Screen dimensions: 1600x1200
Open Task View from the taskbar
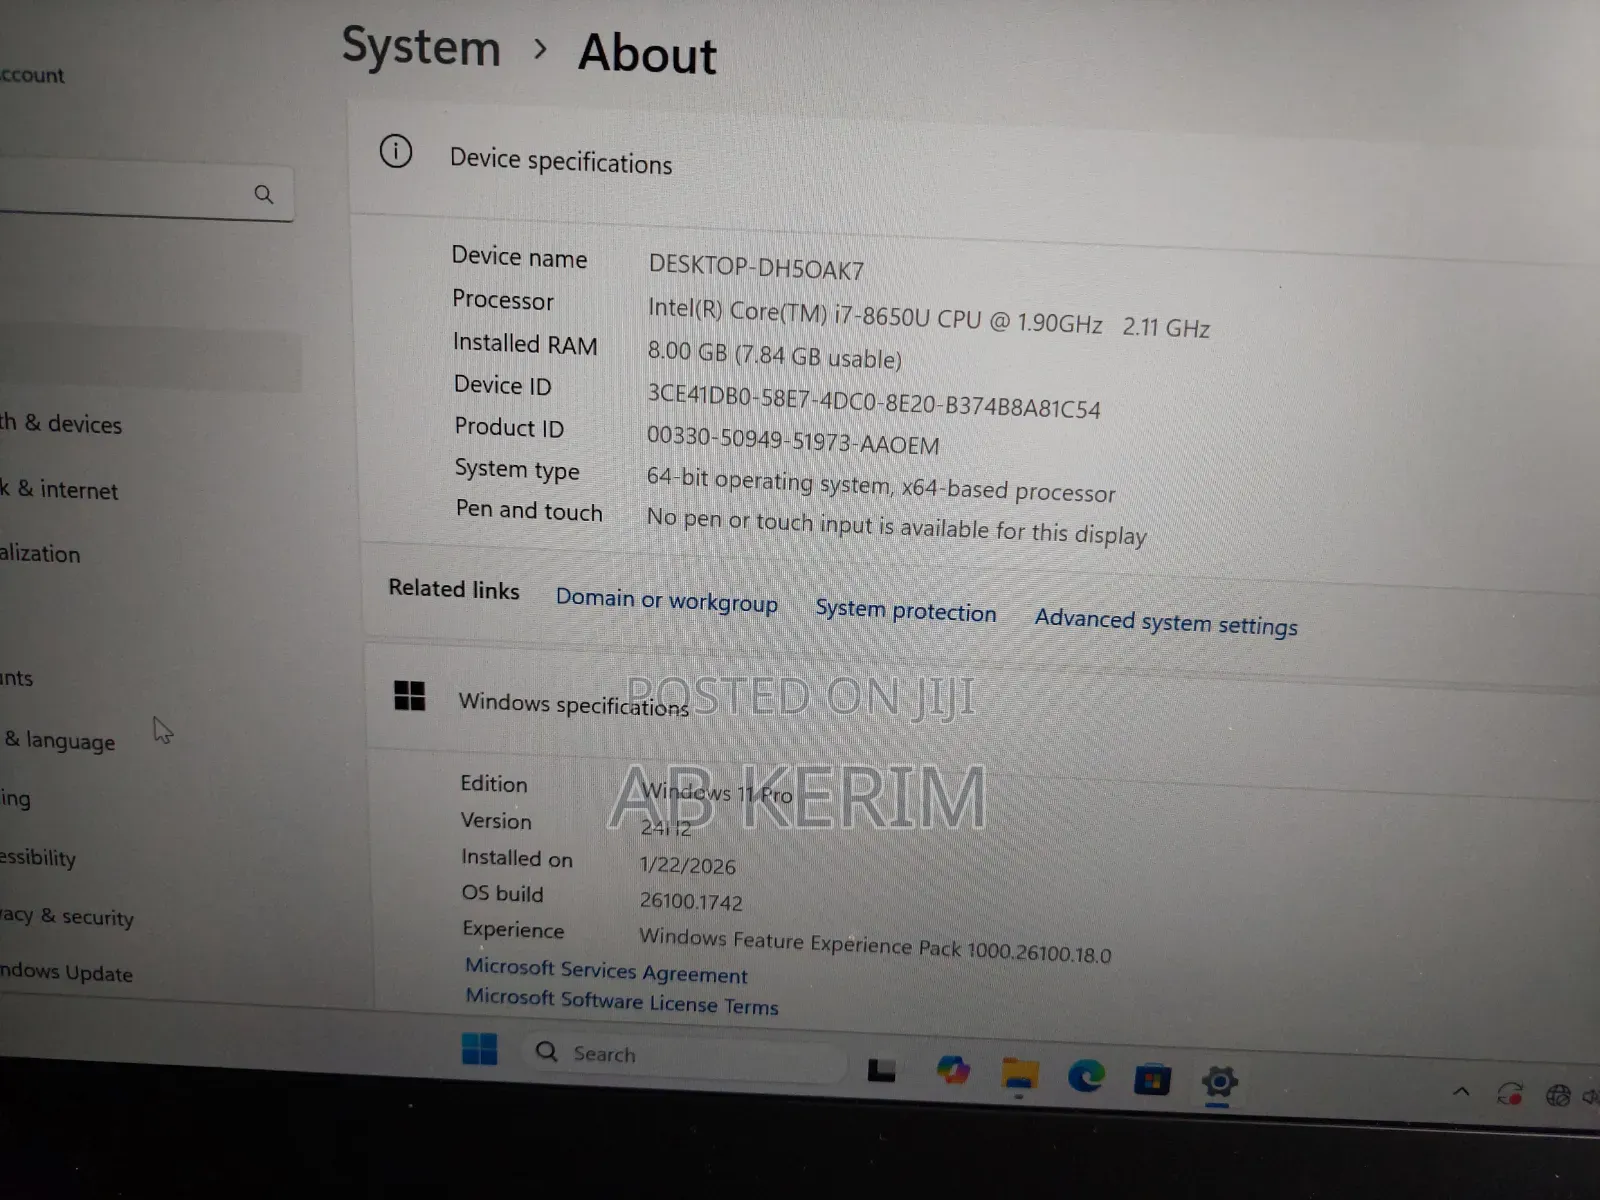(881, 1070)
